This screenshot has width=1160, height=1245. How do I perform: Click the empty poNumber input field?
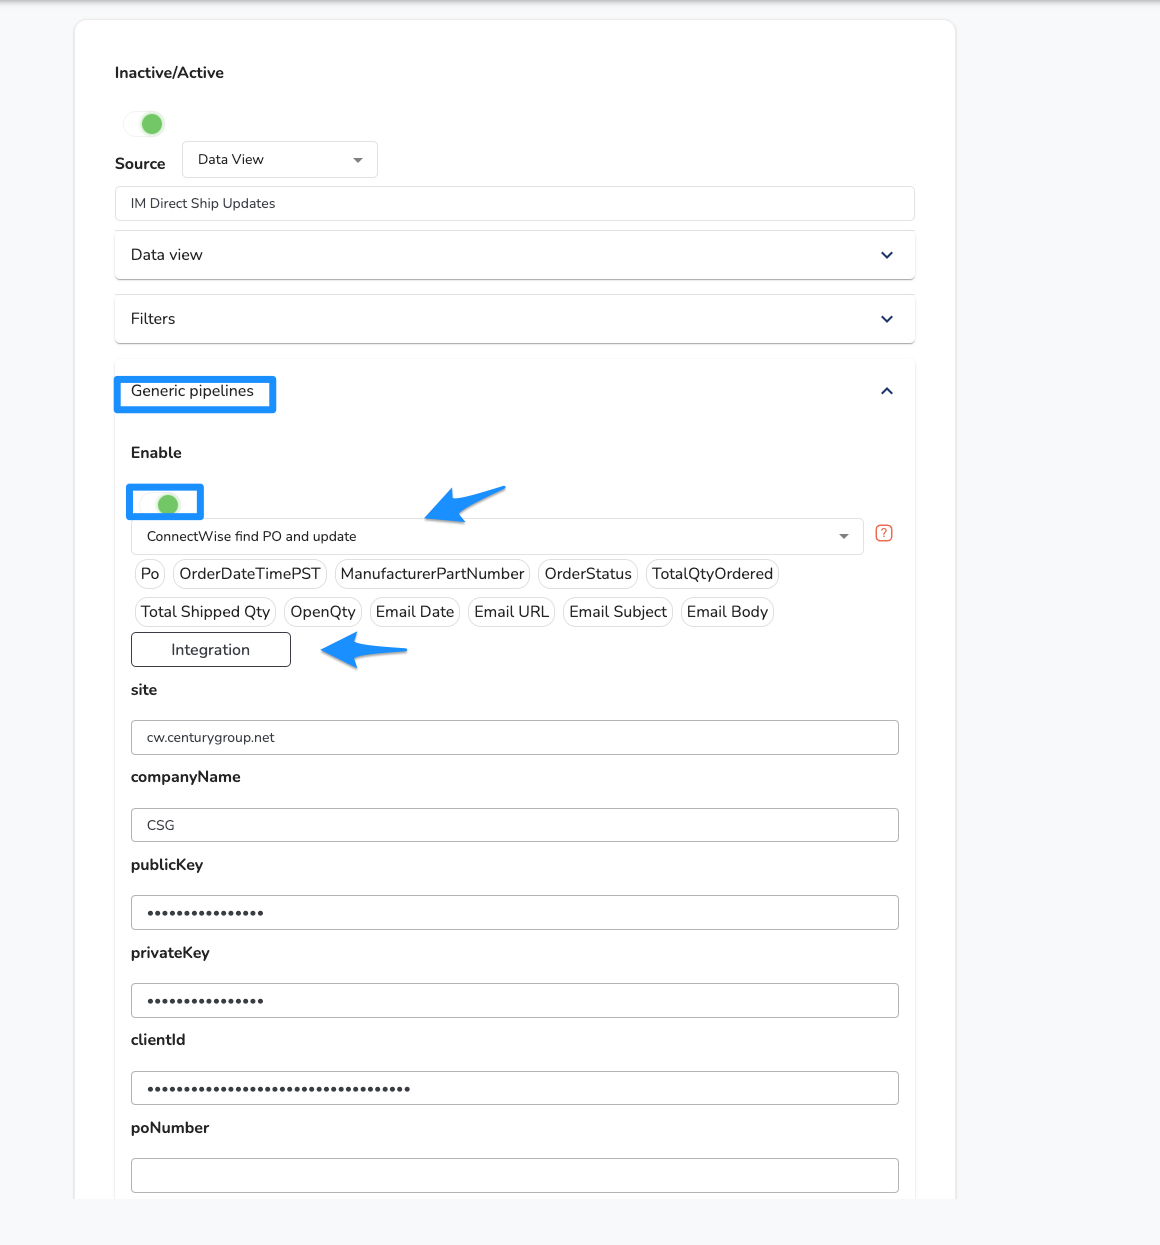[515, 1176]
